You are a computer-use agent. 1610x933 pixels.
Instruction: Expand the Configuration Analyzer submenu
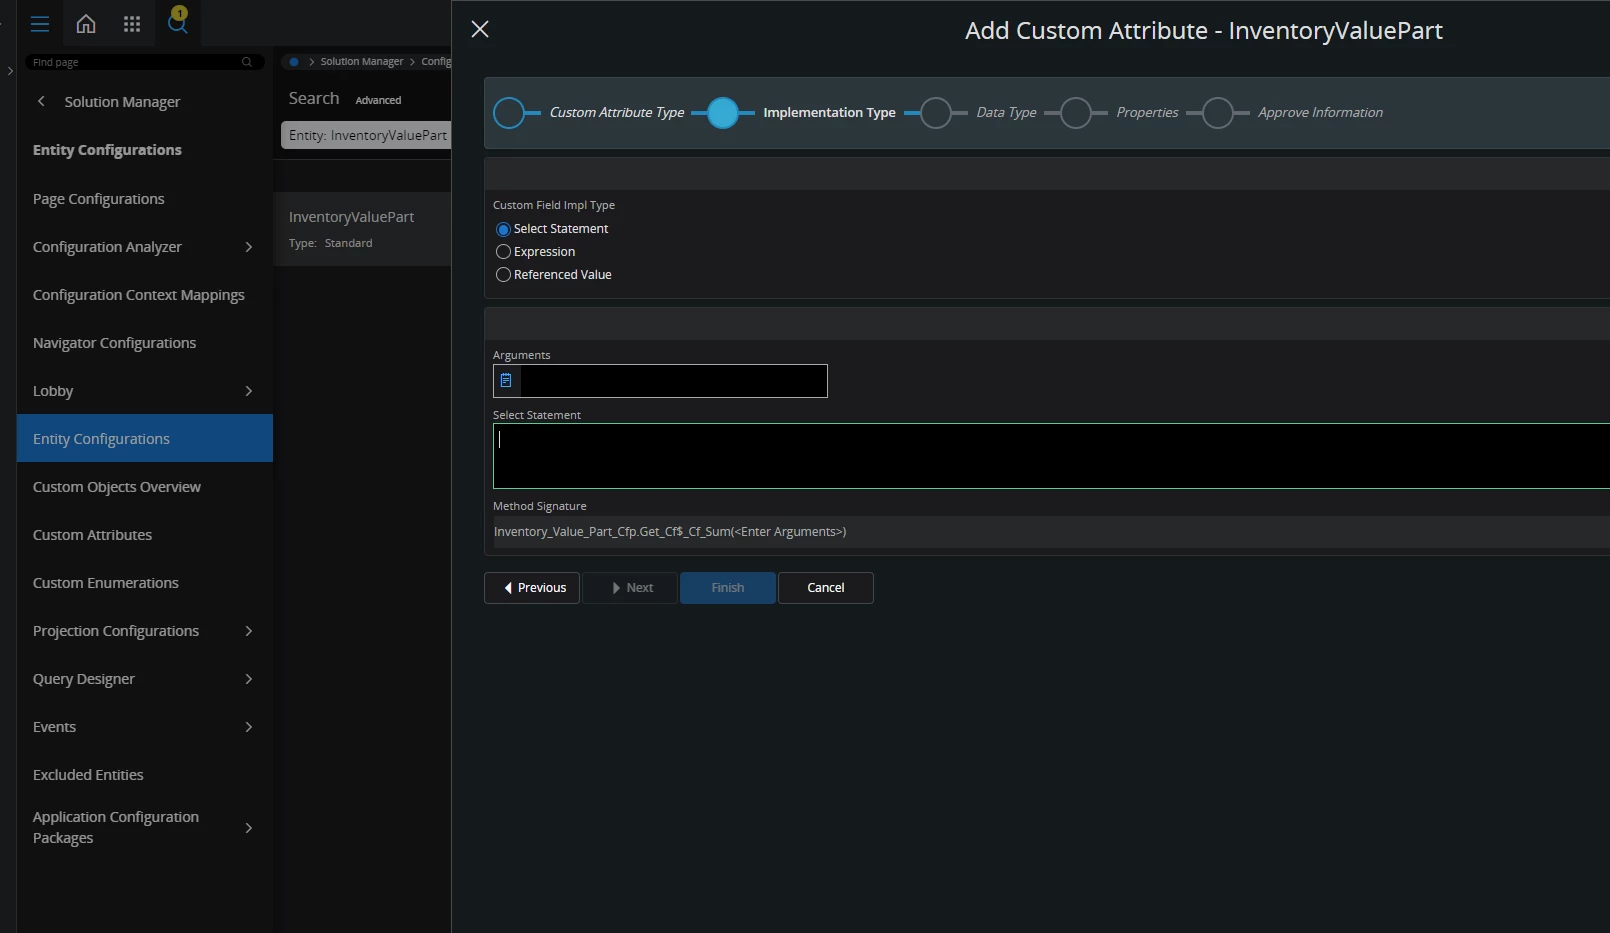[249, 247]
